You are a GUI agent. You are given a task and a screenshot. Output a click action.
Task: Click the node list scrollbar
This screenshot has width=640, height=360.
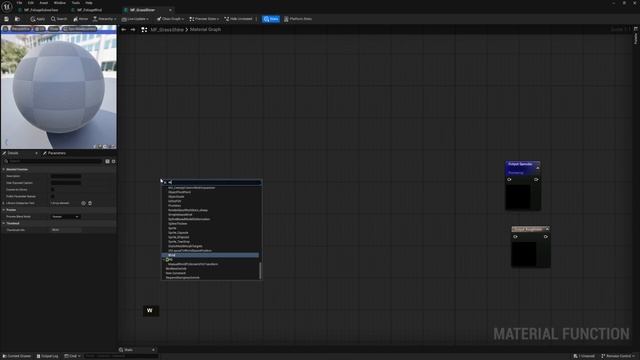(x=260, y=270)
